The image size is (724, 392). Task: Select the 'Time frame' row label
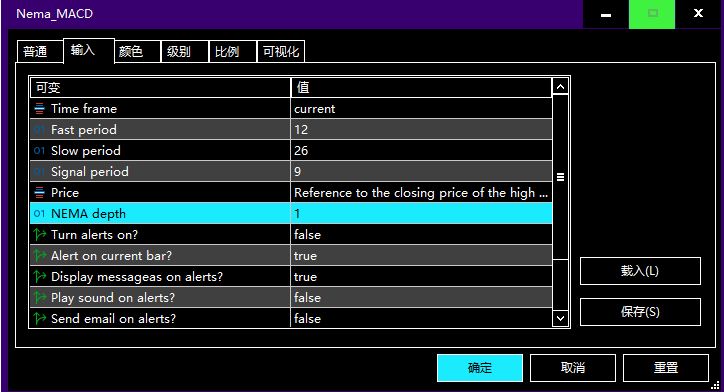click(84, 109)
